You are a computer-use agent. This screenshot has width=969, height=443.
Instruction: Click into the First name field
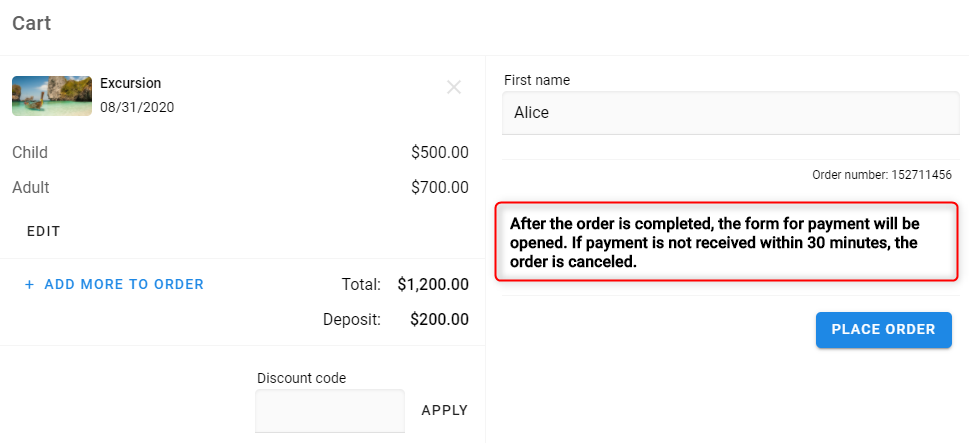pyautogui.click(x=730, y=113)
